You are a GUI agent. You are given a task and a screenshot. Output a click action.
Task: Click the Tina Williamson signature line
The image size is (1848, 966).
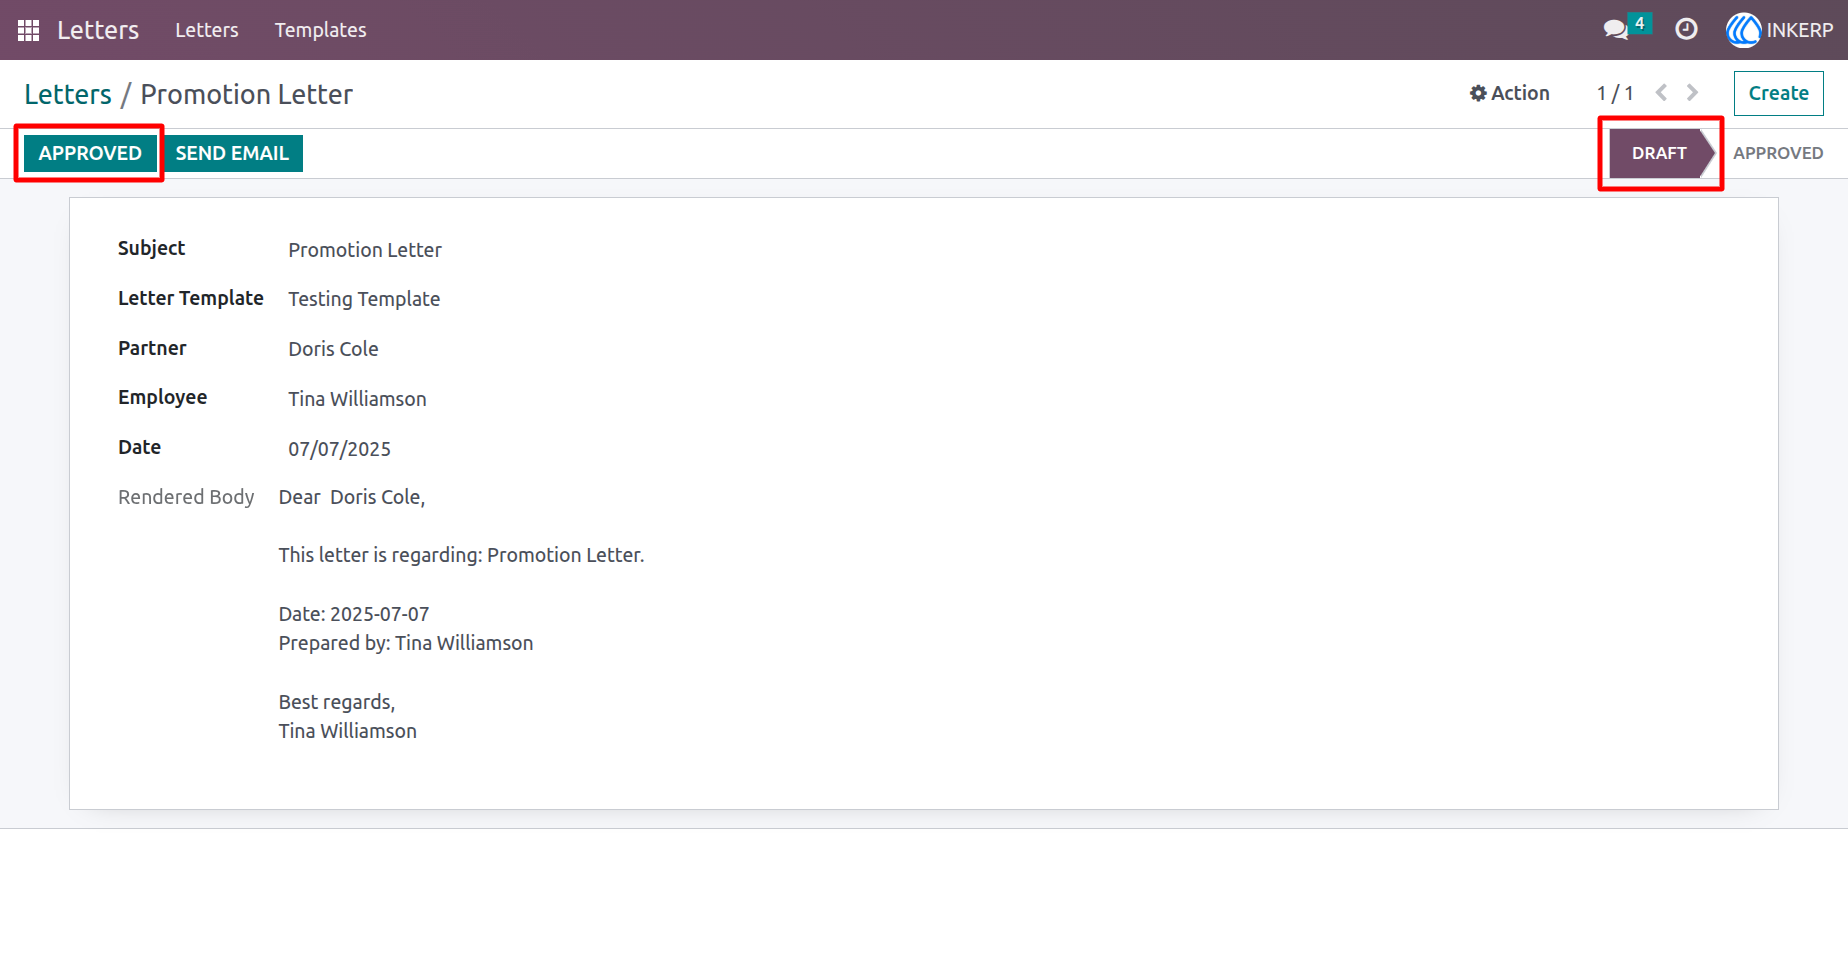(348, 731)
